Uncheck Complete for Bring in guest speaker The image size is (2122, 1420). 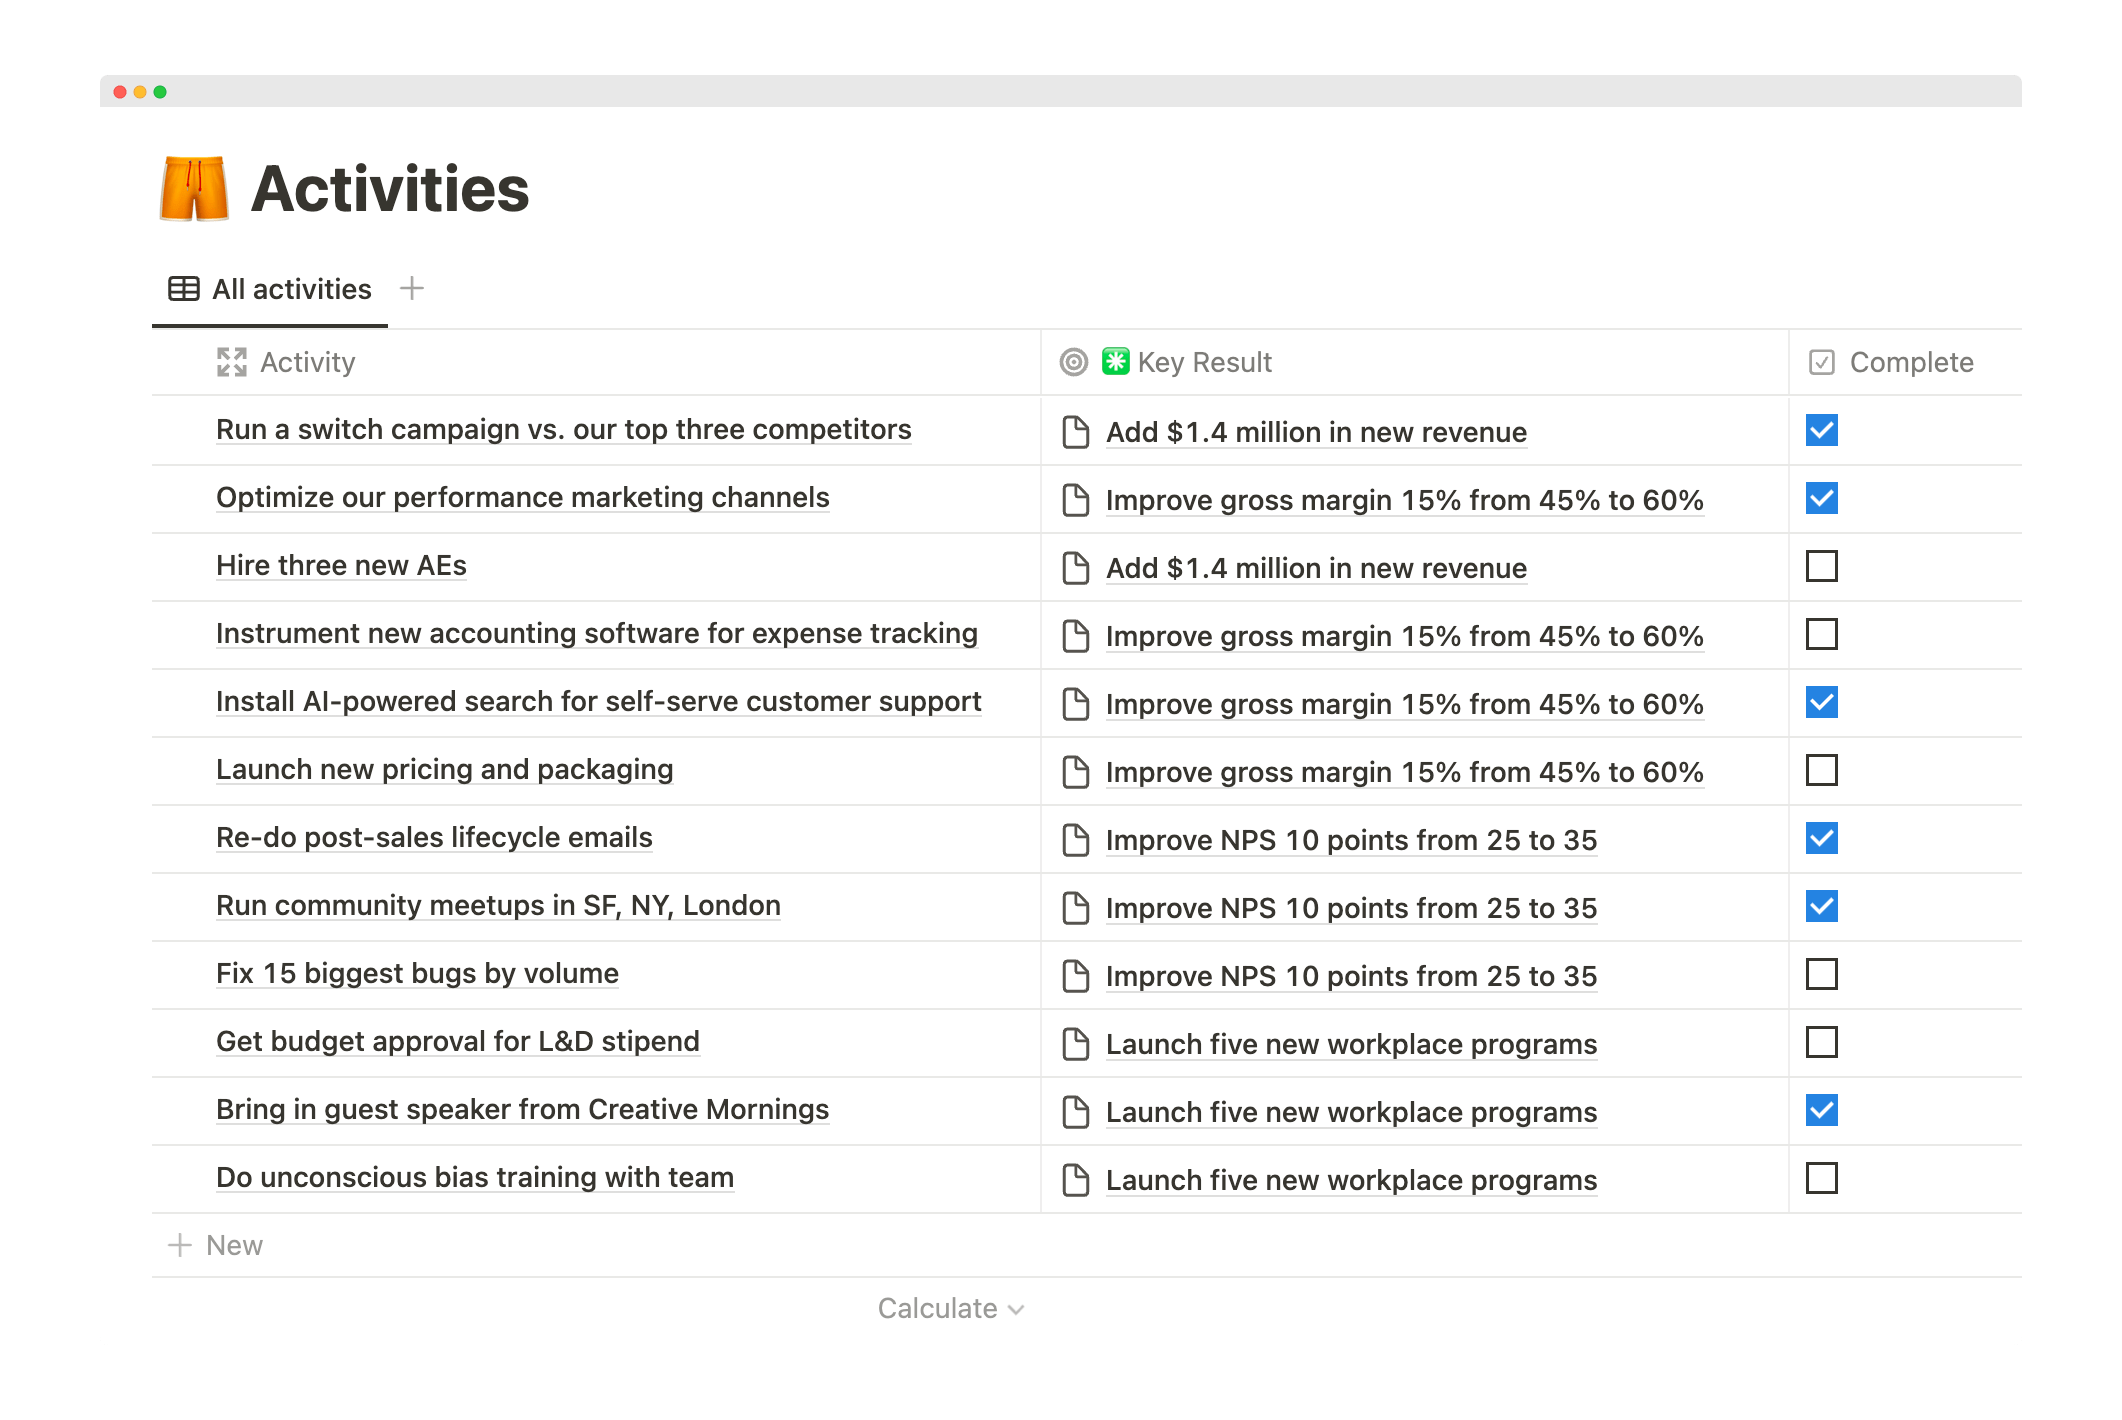[x=1822, y=1110]
